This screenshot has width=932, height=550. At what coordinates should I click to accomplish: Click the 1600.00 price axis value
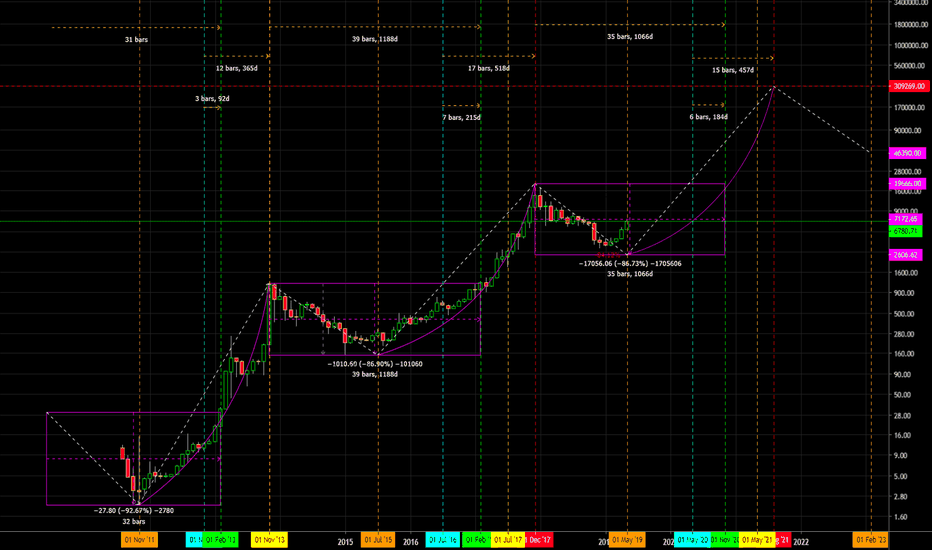coord(906,273)
